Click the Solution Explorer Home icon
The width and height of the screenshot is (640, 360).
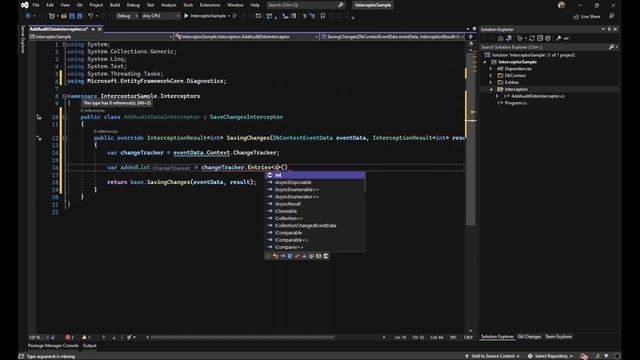[500, 38]
